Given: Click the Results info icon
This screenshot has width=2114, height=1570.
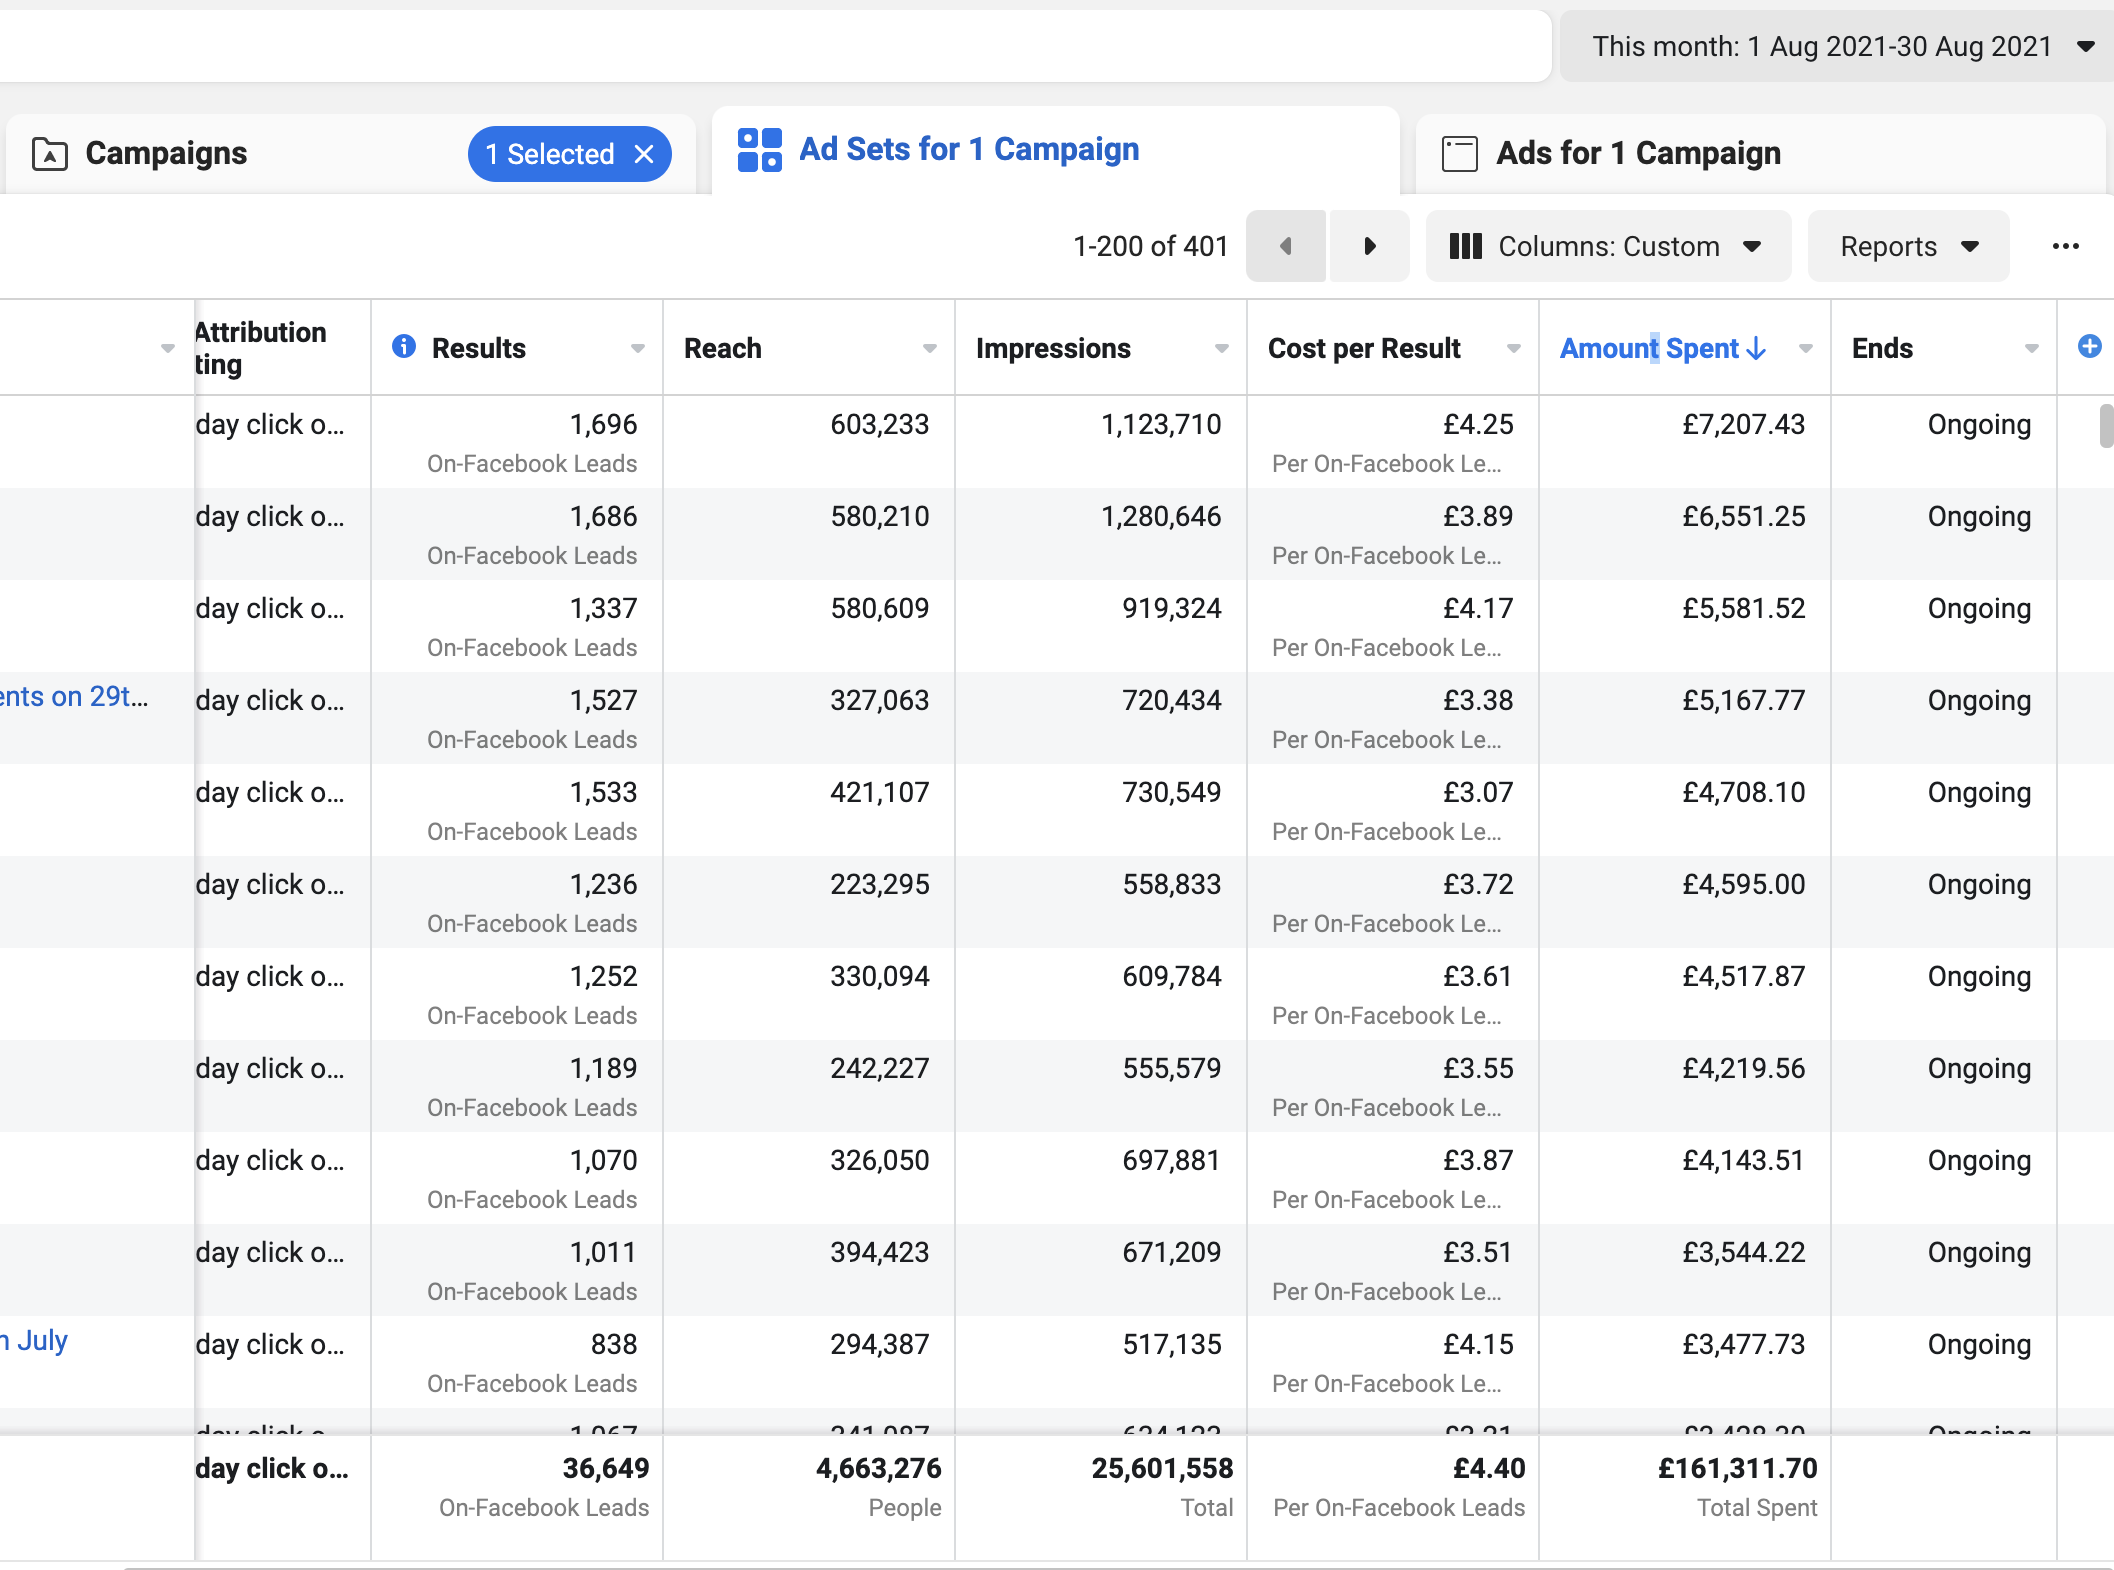Looking at the screenshot, I should click(404, 347).
